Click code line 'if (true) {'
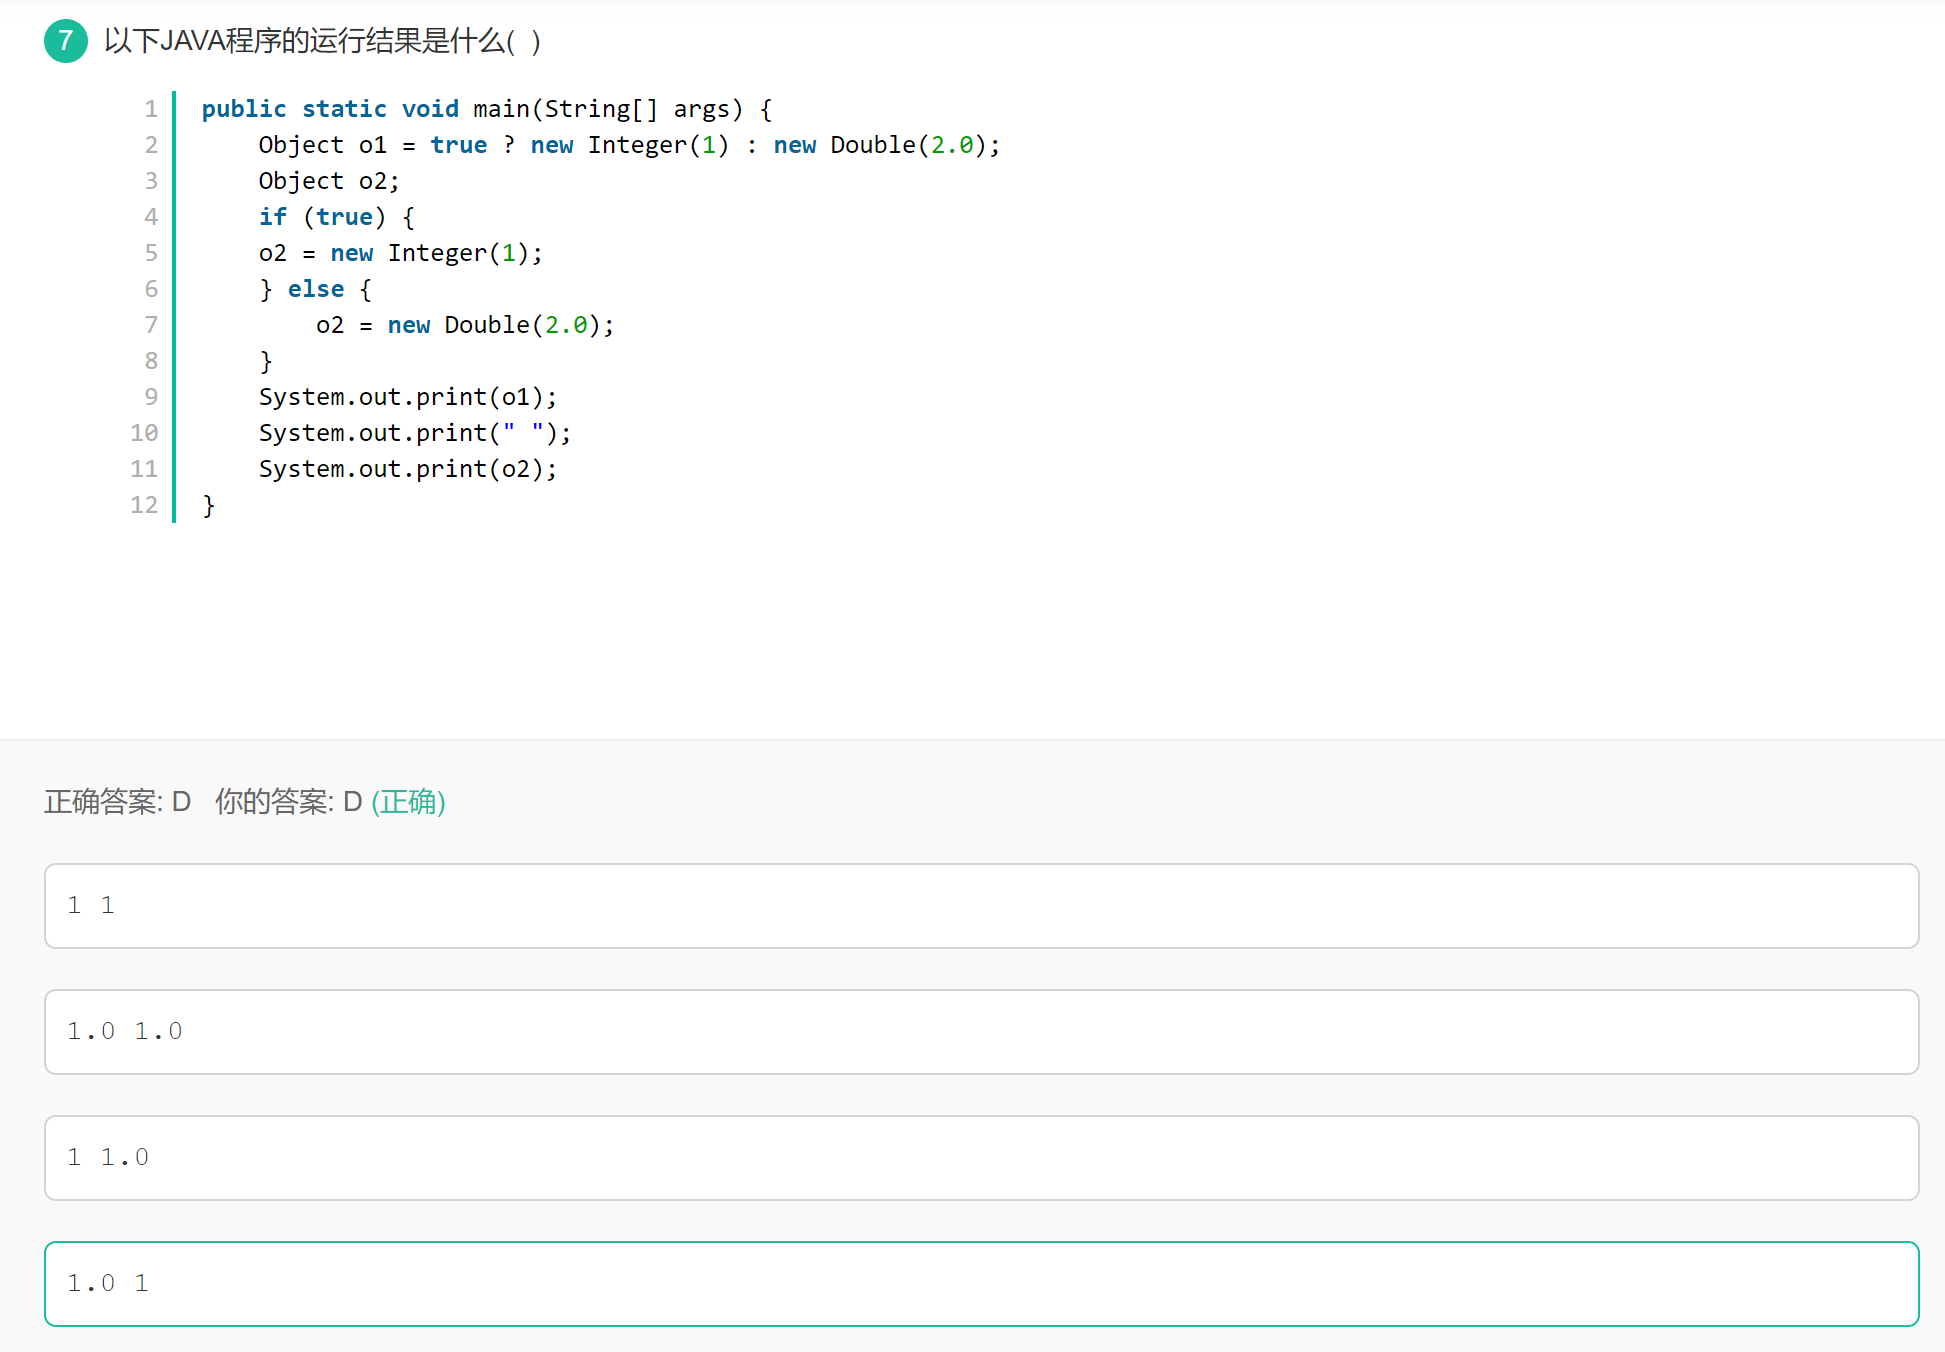 click(337, 217)
